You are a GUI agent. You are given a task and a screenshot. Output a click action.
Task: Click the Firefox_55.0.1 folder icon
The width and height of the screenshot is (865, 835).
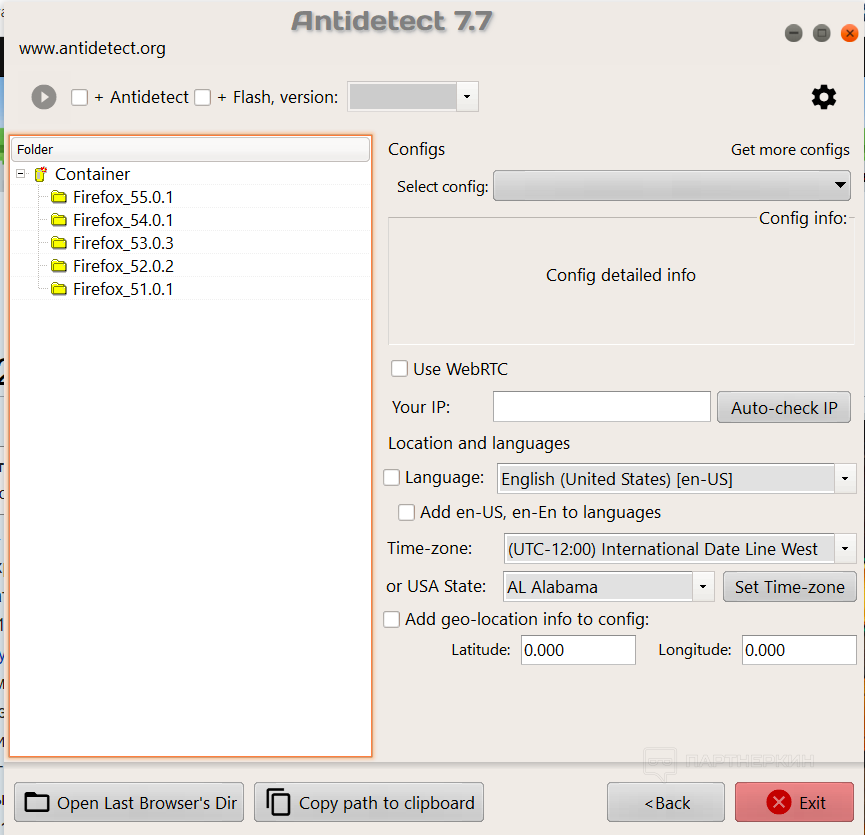pyautogui.click(x=59, y=197)
